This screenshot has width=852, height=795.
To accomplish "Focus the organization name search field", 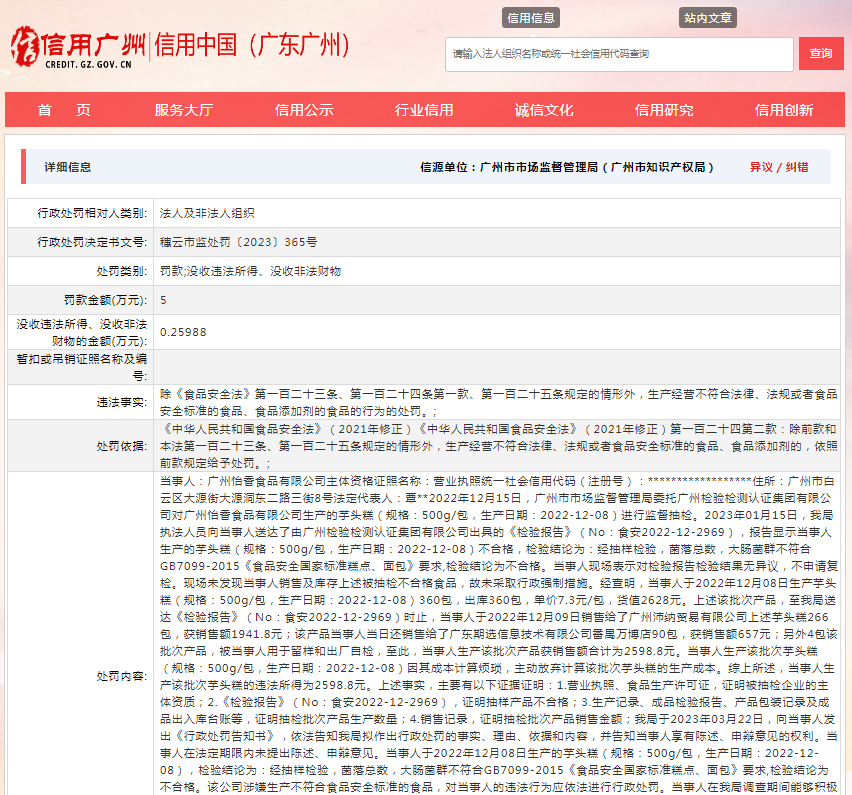I will pos(619,54).
